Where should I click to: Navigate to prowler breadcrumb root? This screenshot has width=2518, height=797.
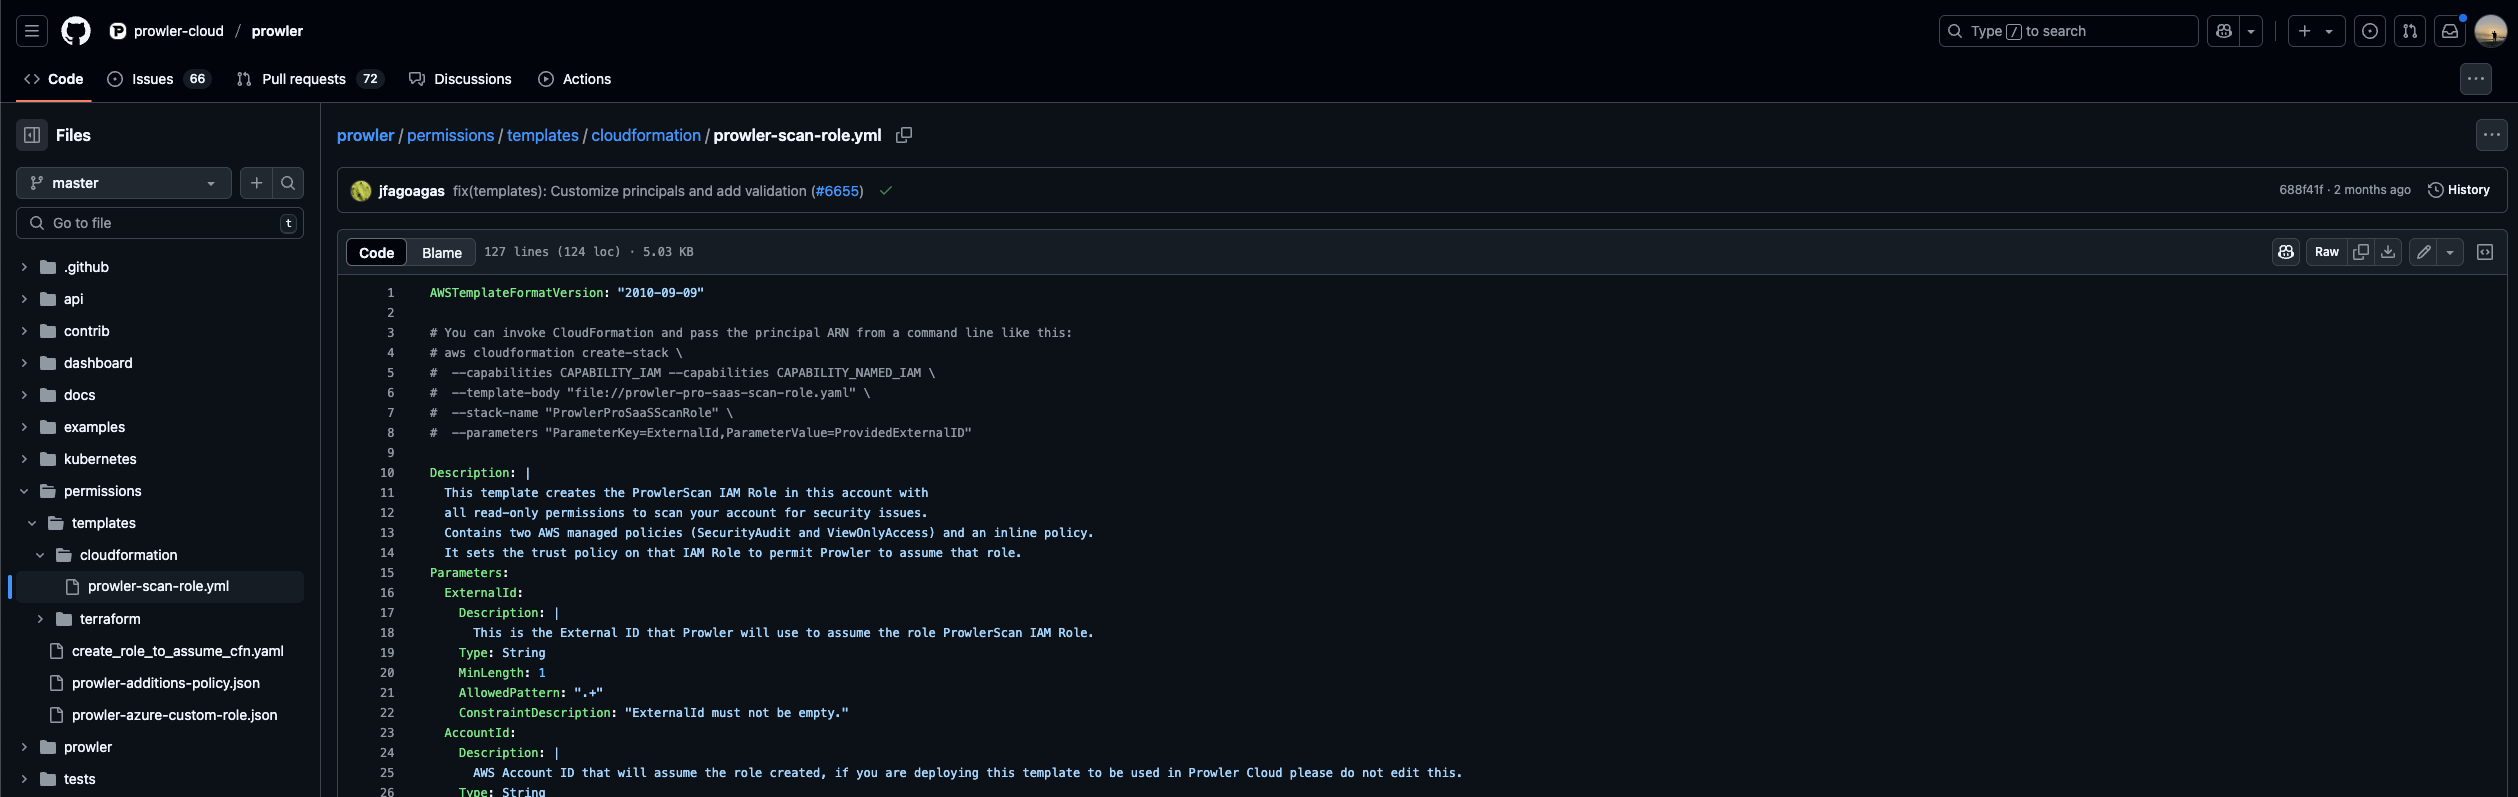pyautogui.click(x=366, y=135)
